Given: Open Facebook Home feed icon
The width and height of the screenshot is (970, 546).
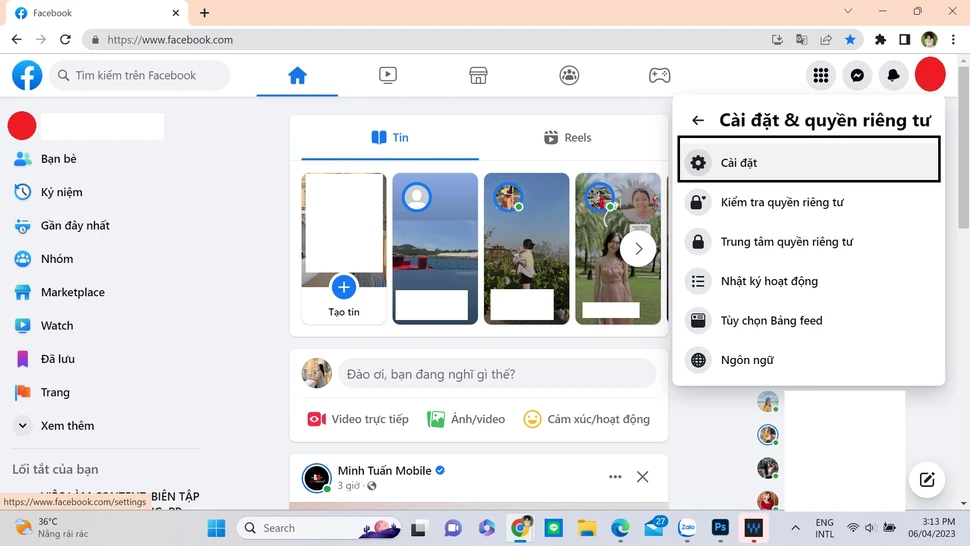Looking at the screenshot, I should tap(297, 75).
